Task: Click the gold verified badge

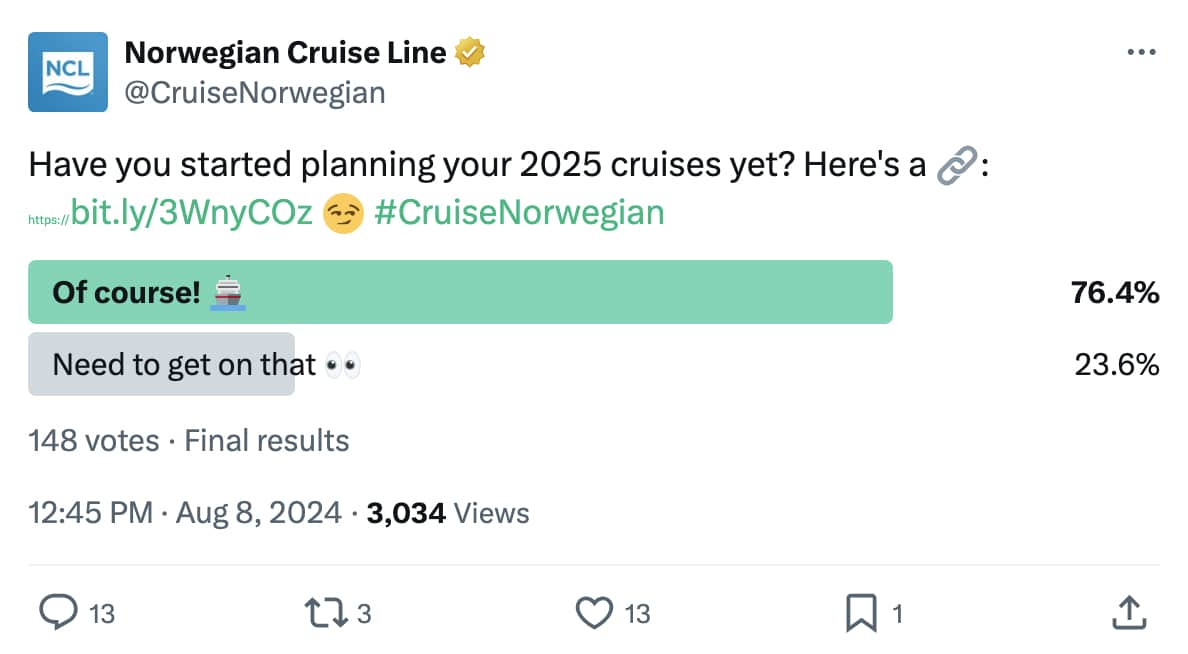Action: [470, 52]
